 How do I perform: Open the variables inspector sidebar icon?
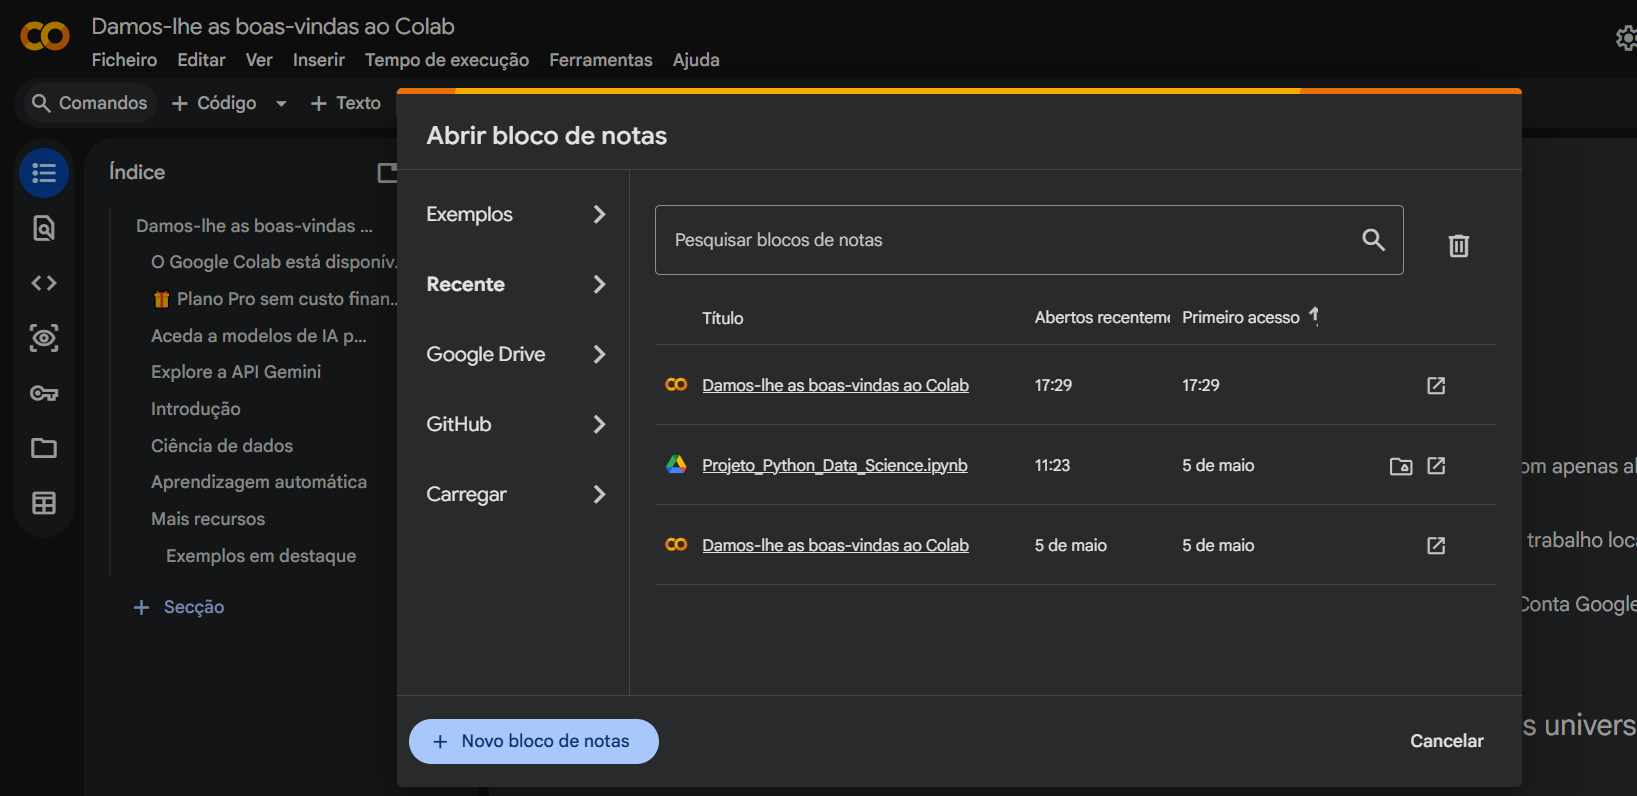pyautogui.click(x=44, y=338)
